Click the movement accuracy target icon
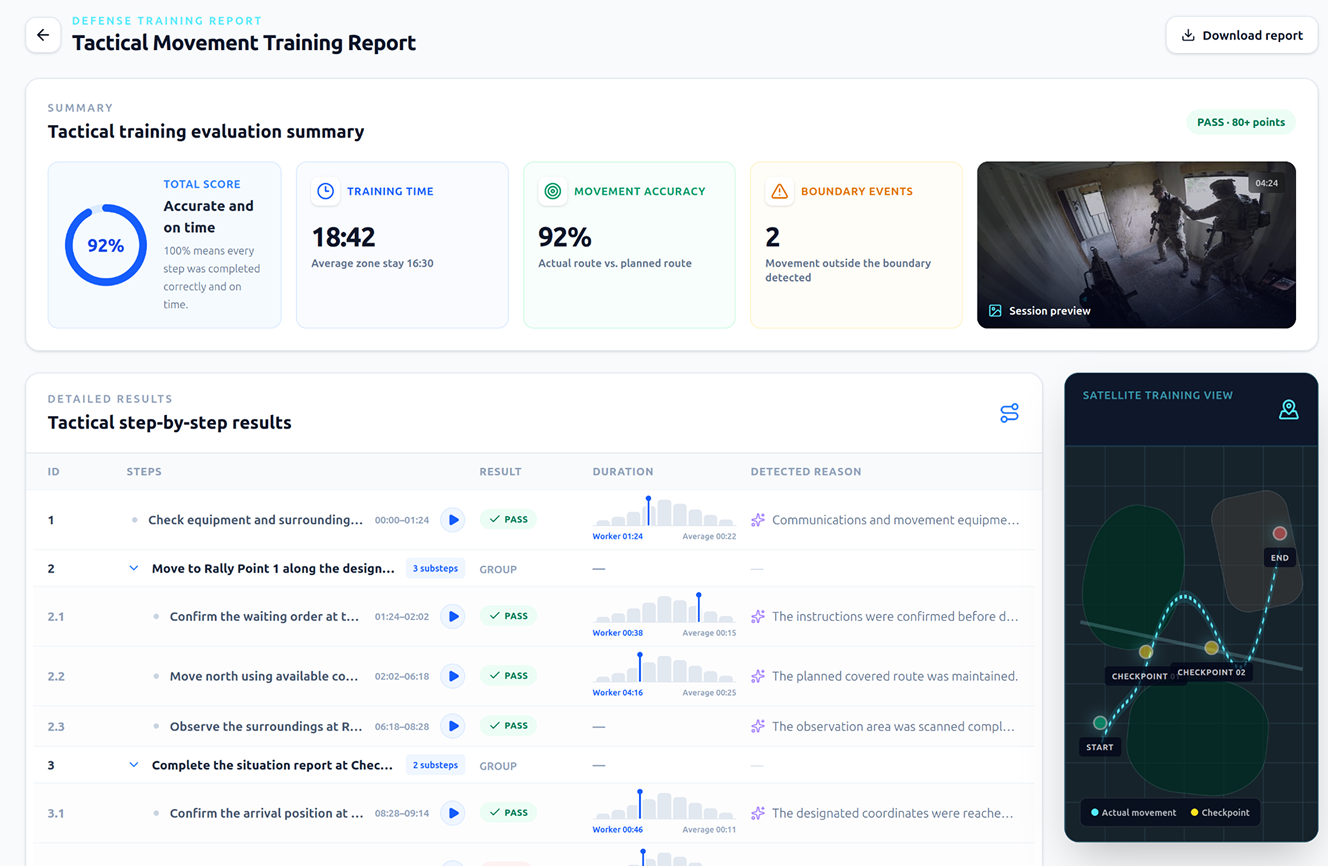 coord(552,191)
